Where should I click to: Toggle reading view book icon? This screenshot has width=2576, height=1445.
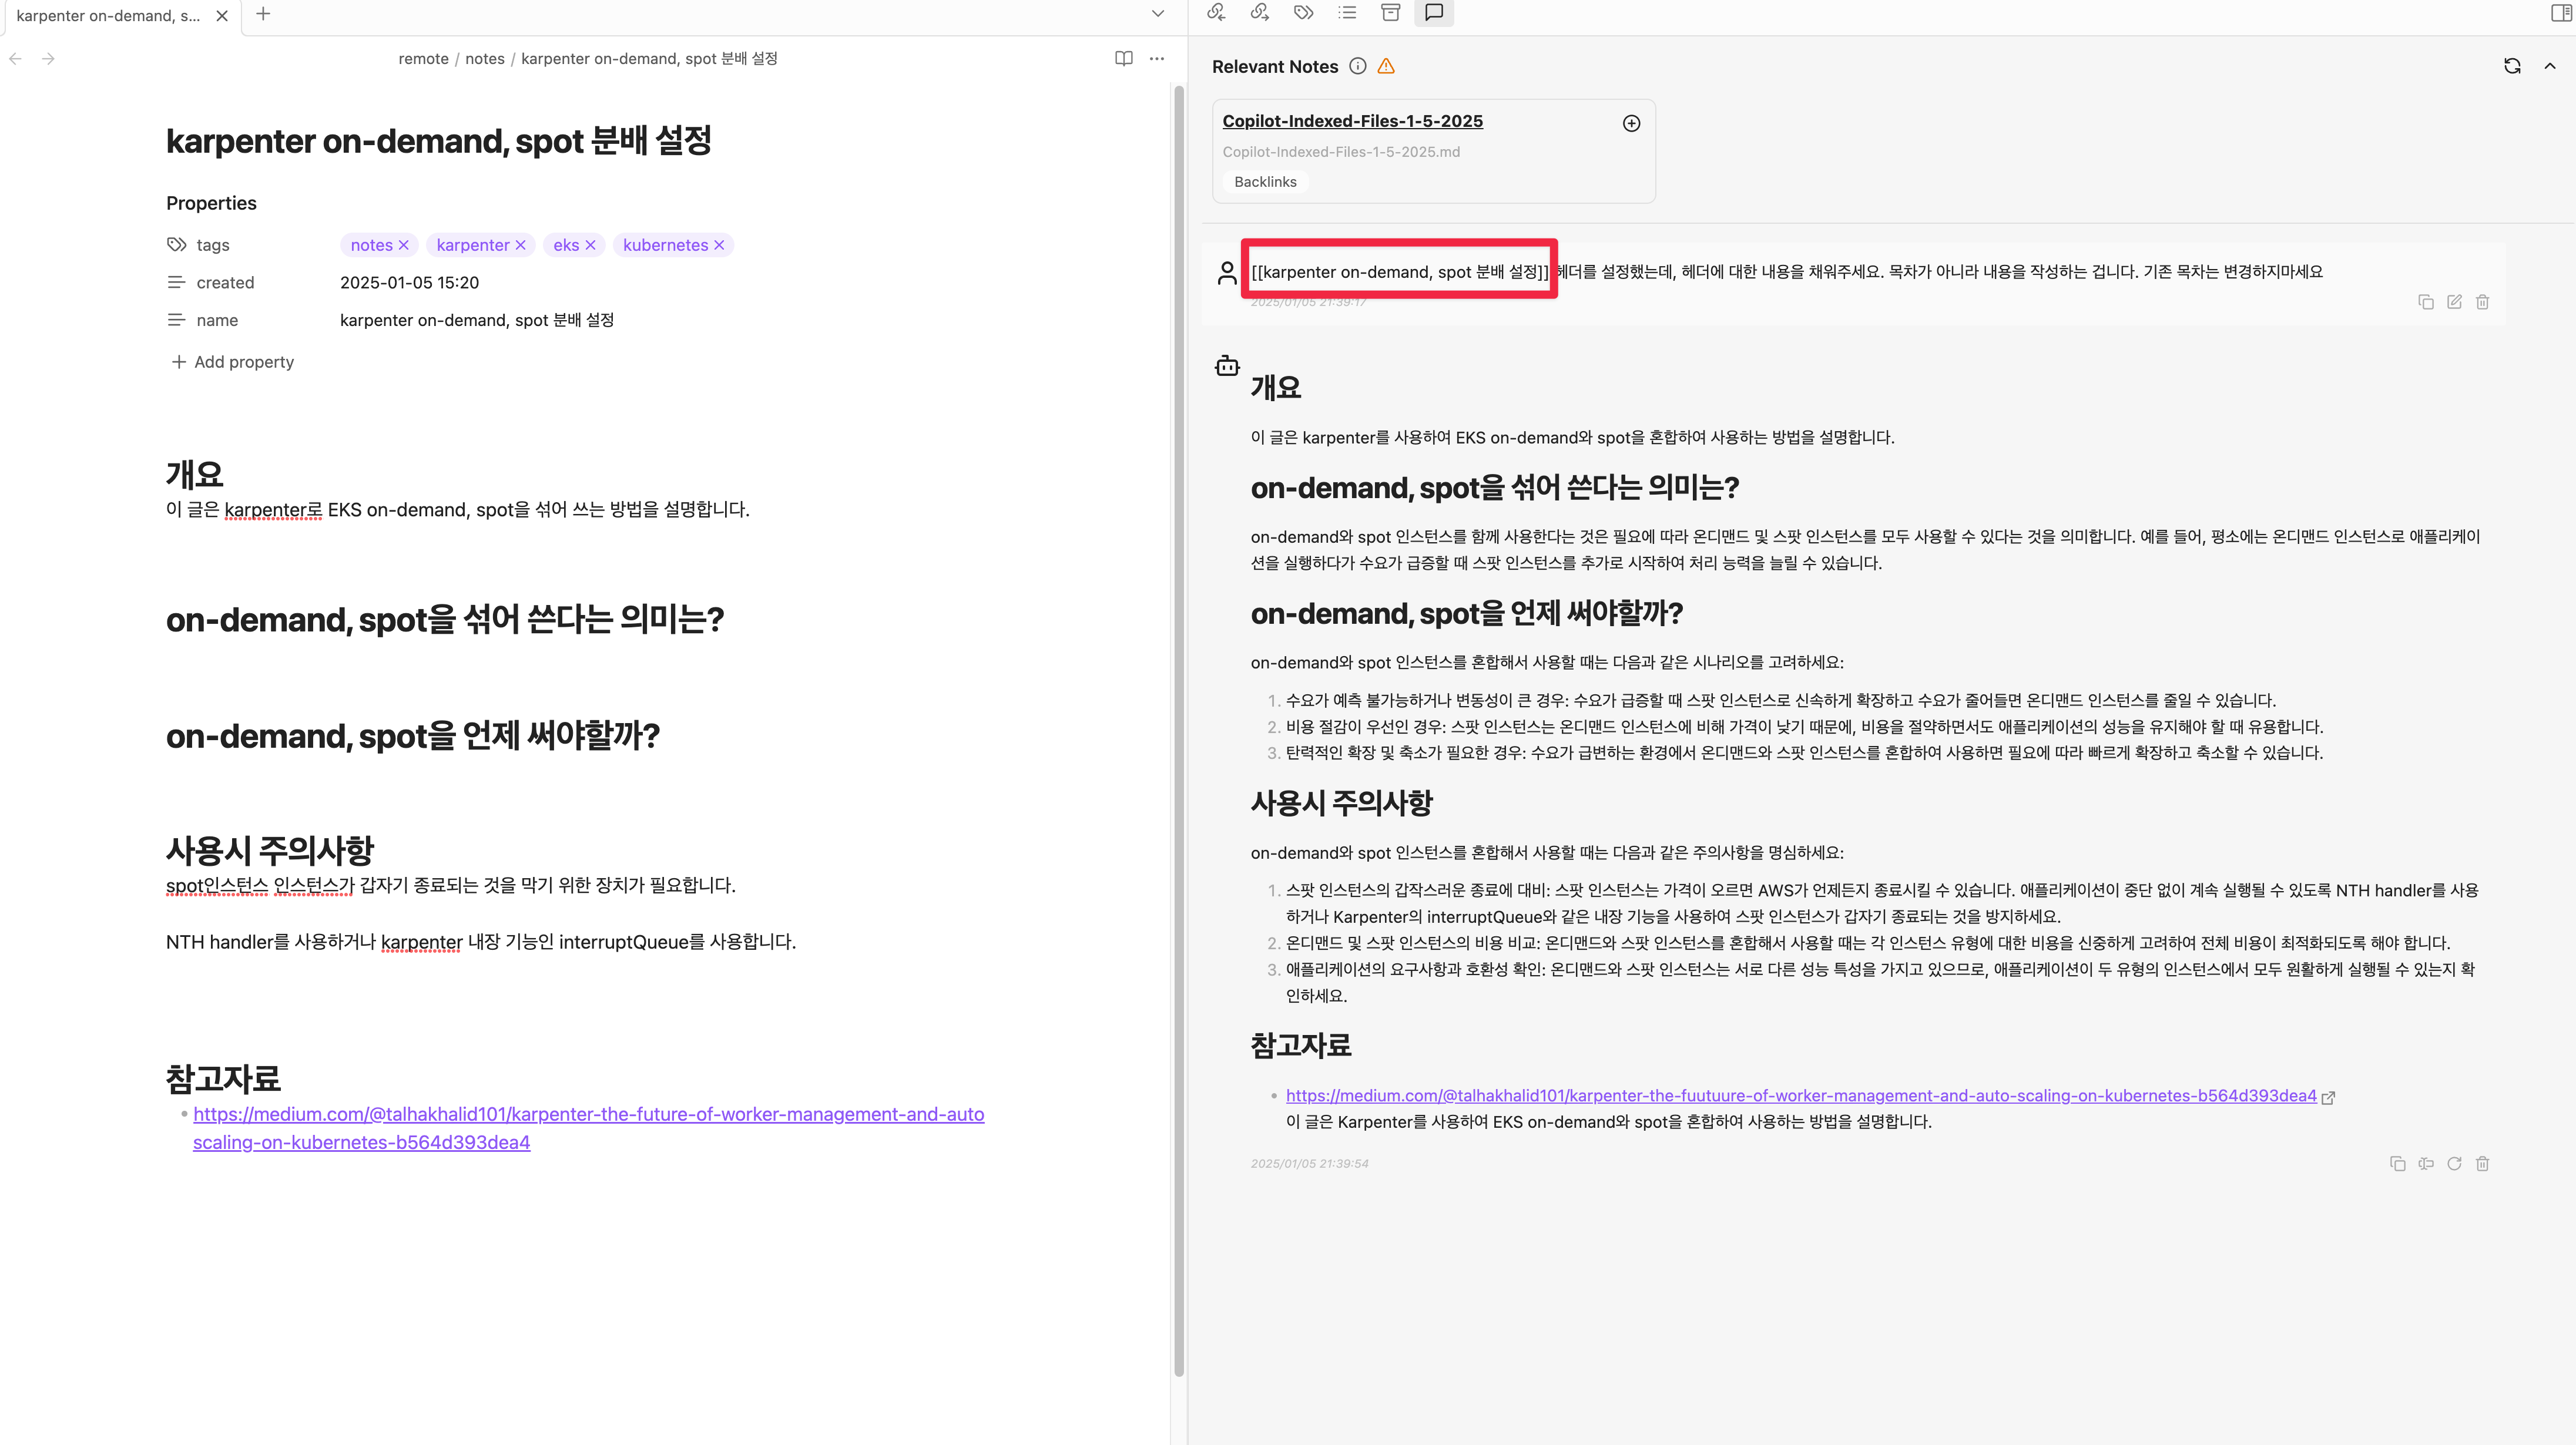pyautogui.click(x=1123, y=59)
